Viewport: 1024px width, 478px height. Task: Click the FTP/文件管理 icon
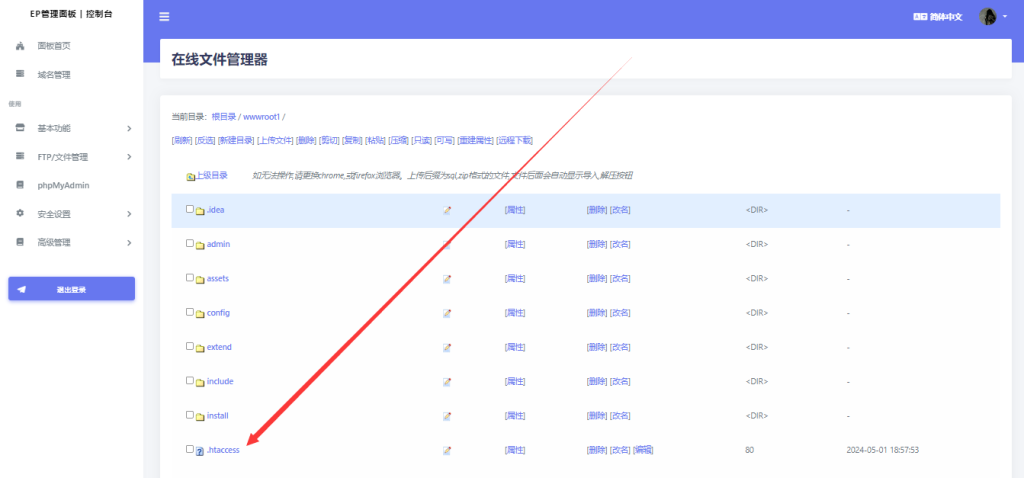click(20, 157)
